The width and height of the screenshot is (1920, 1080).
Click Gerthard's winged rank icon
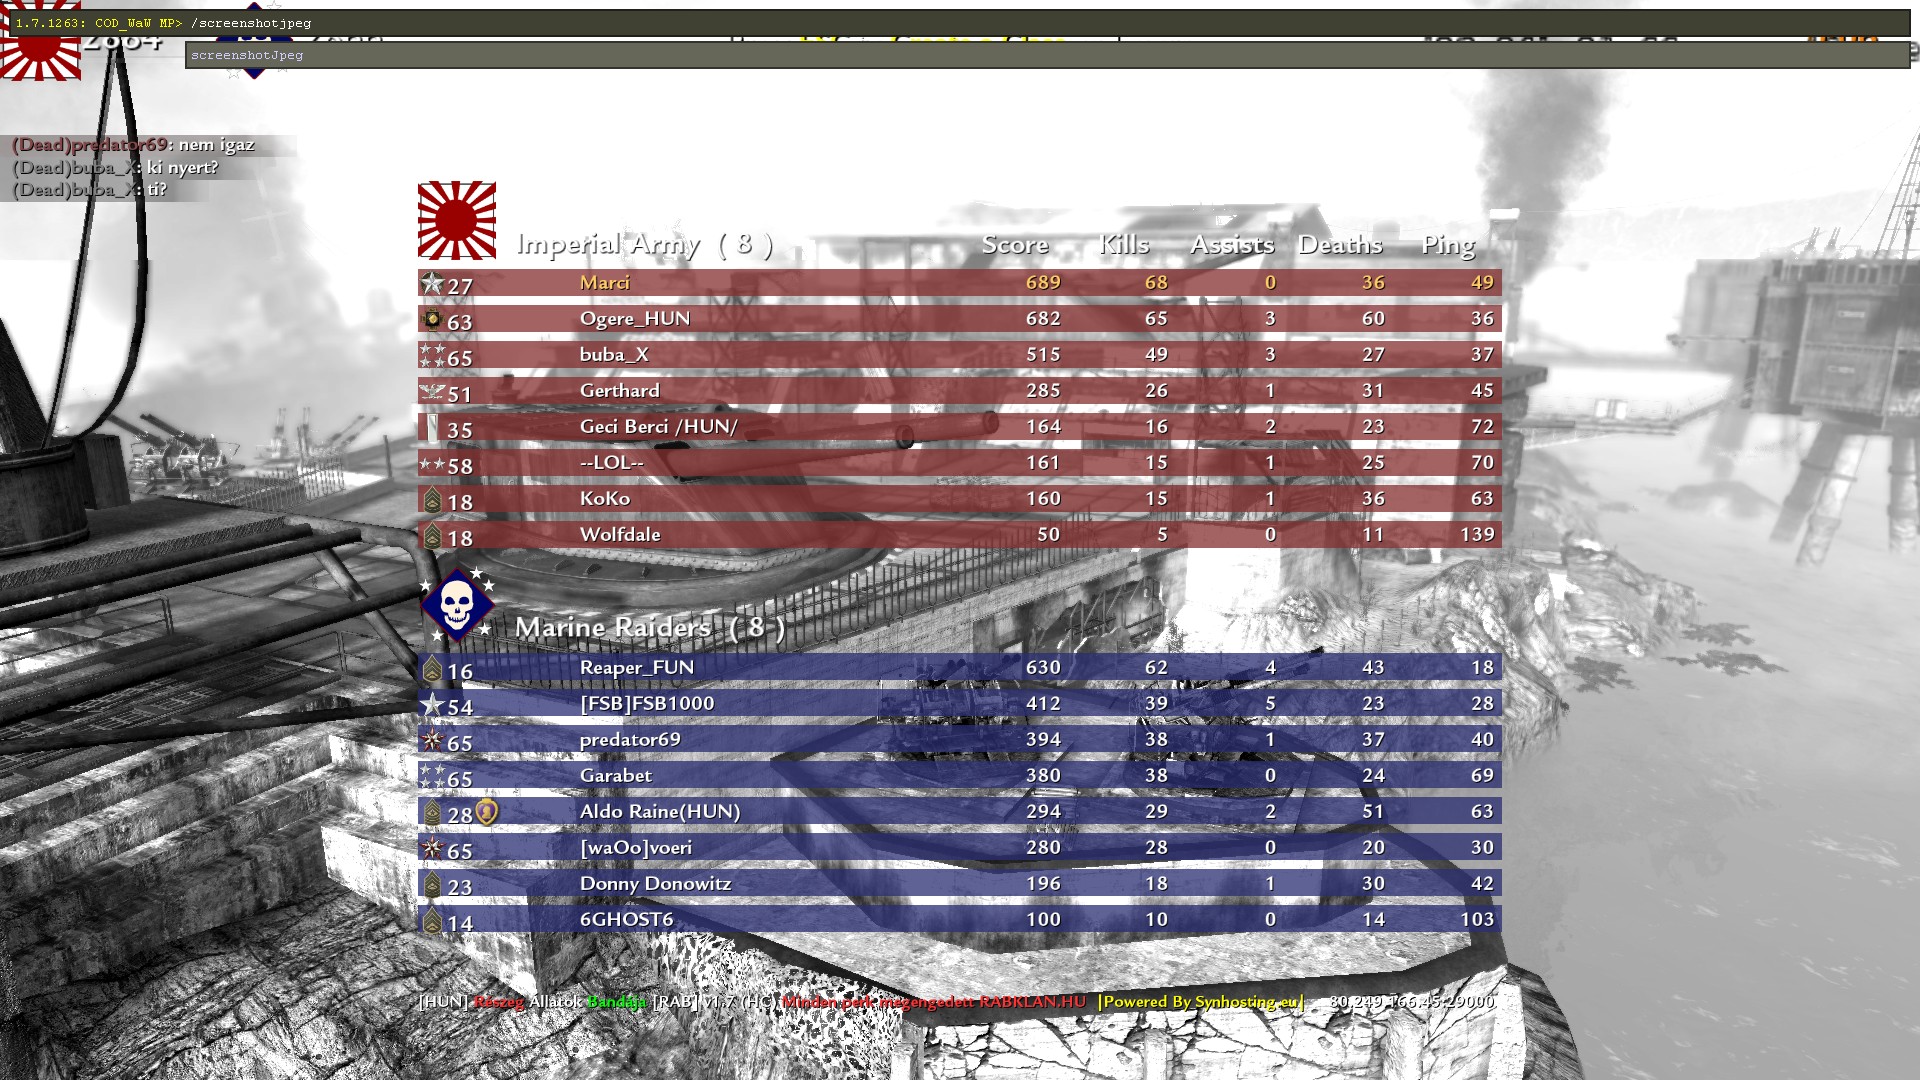431,392
